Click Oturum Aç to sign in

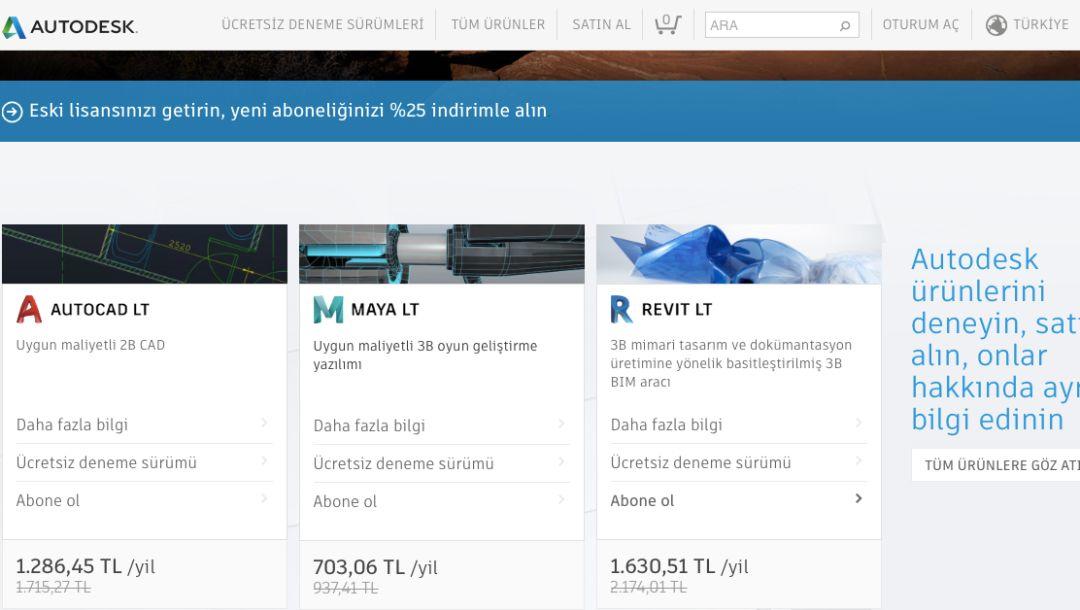pyautogui.click(x=921, y=25)
